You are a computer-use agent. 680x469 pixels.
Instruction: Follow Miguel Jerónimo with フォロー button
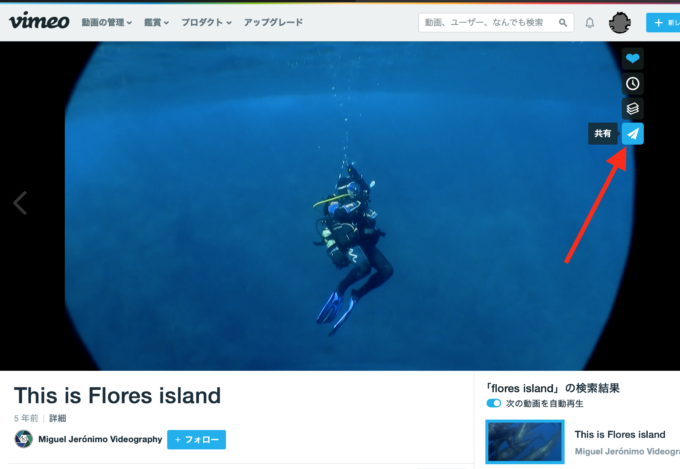(x=196, y=439)
